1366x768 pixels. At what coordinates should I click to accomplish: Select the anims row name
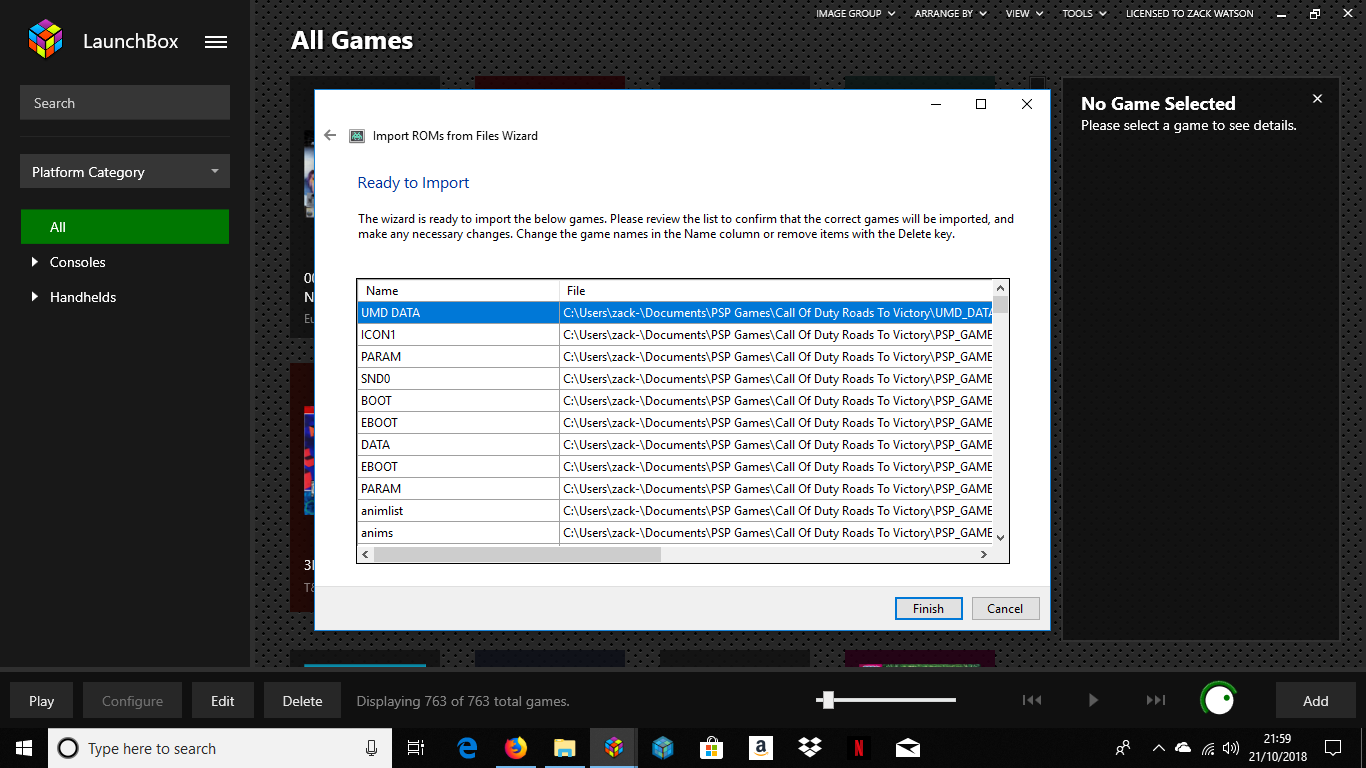[377, 533]
